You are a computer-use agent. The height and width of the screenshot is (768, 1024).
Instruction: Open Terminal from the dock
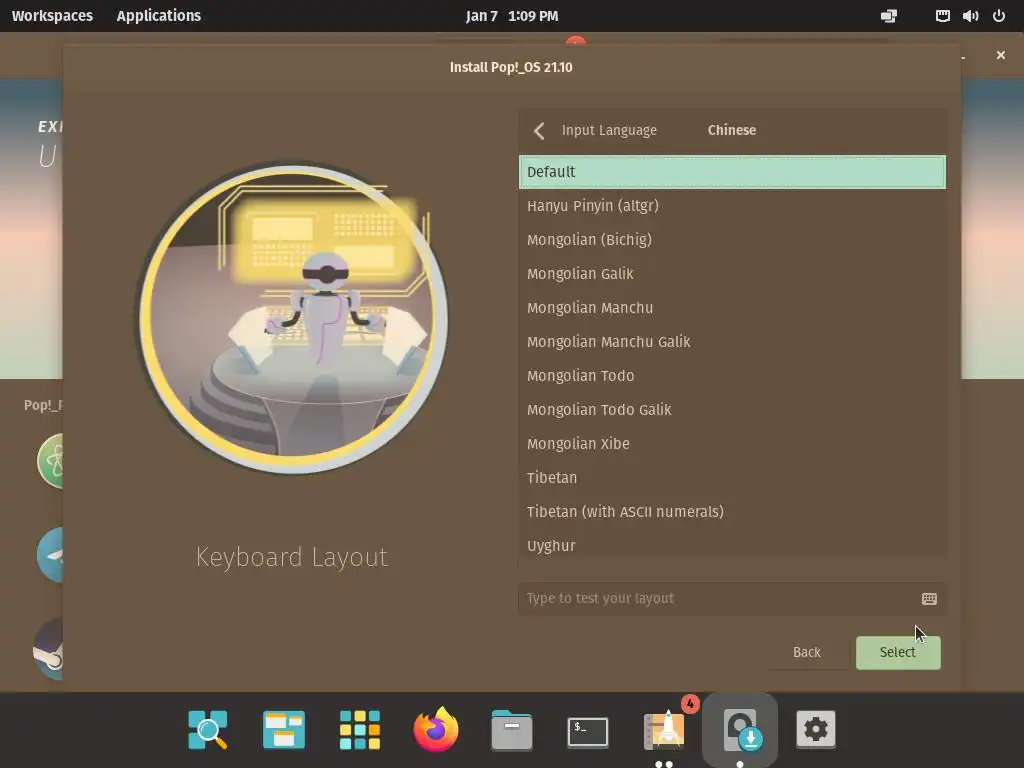pyautogui.click(x=588, y=731)
